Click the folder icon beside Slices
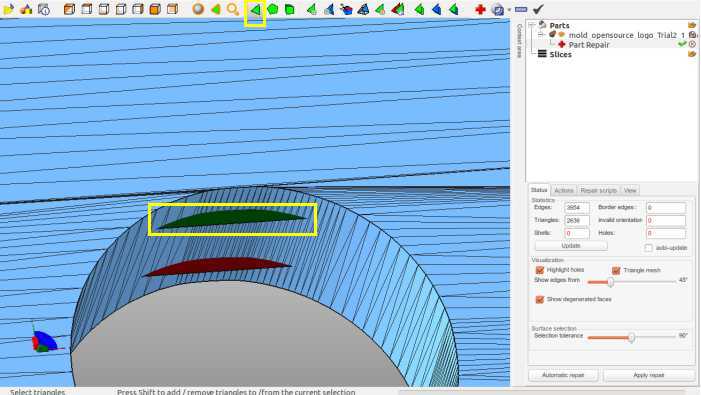This screenshot has width=701, height=395. [692, 54]
